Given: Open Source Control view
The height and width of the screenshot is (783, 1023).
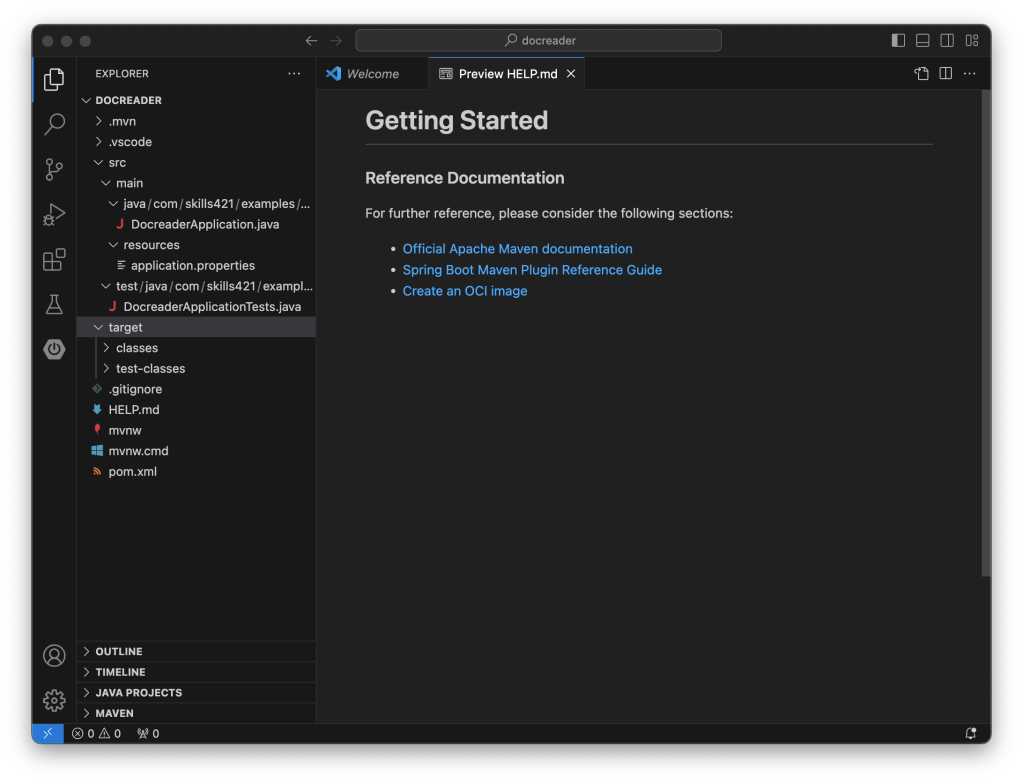Looking at the screenshot, I should tap(54, 169).
